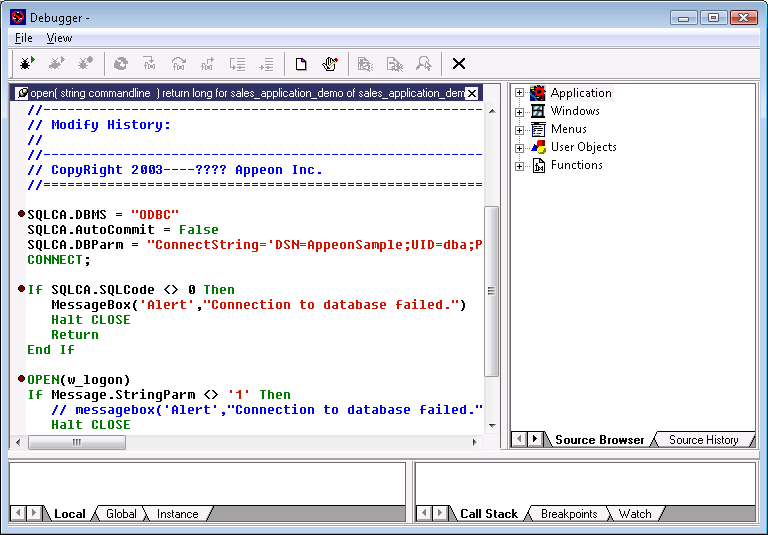
Task: Maximize the Debugger window
Action: pyautogui.click(x=713, y=18)
